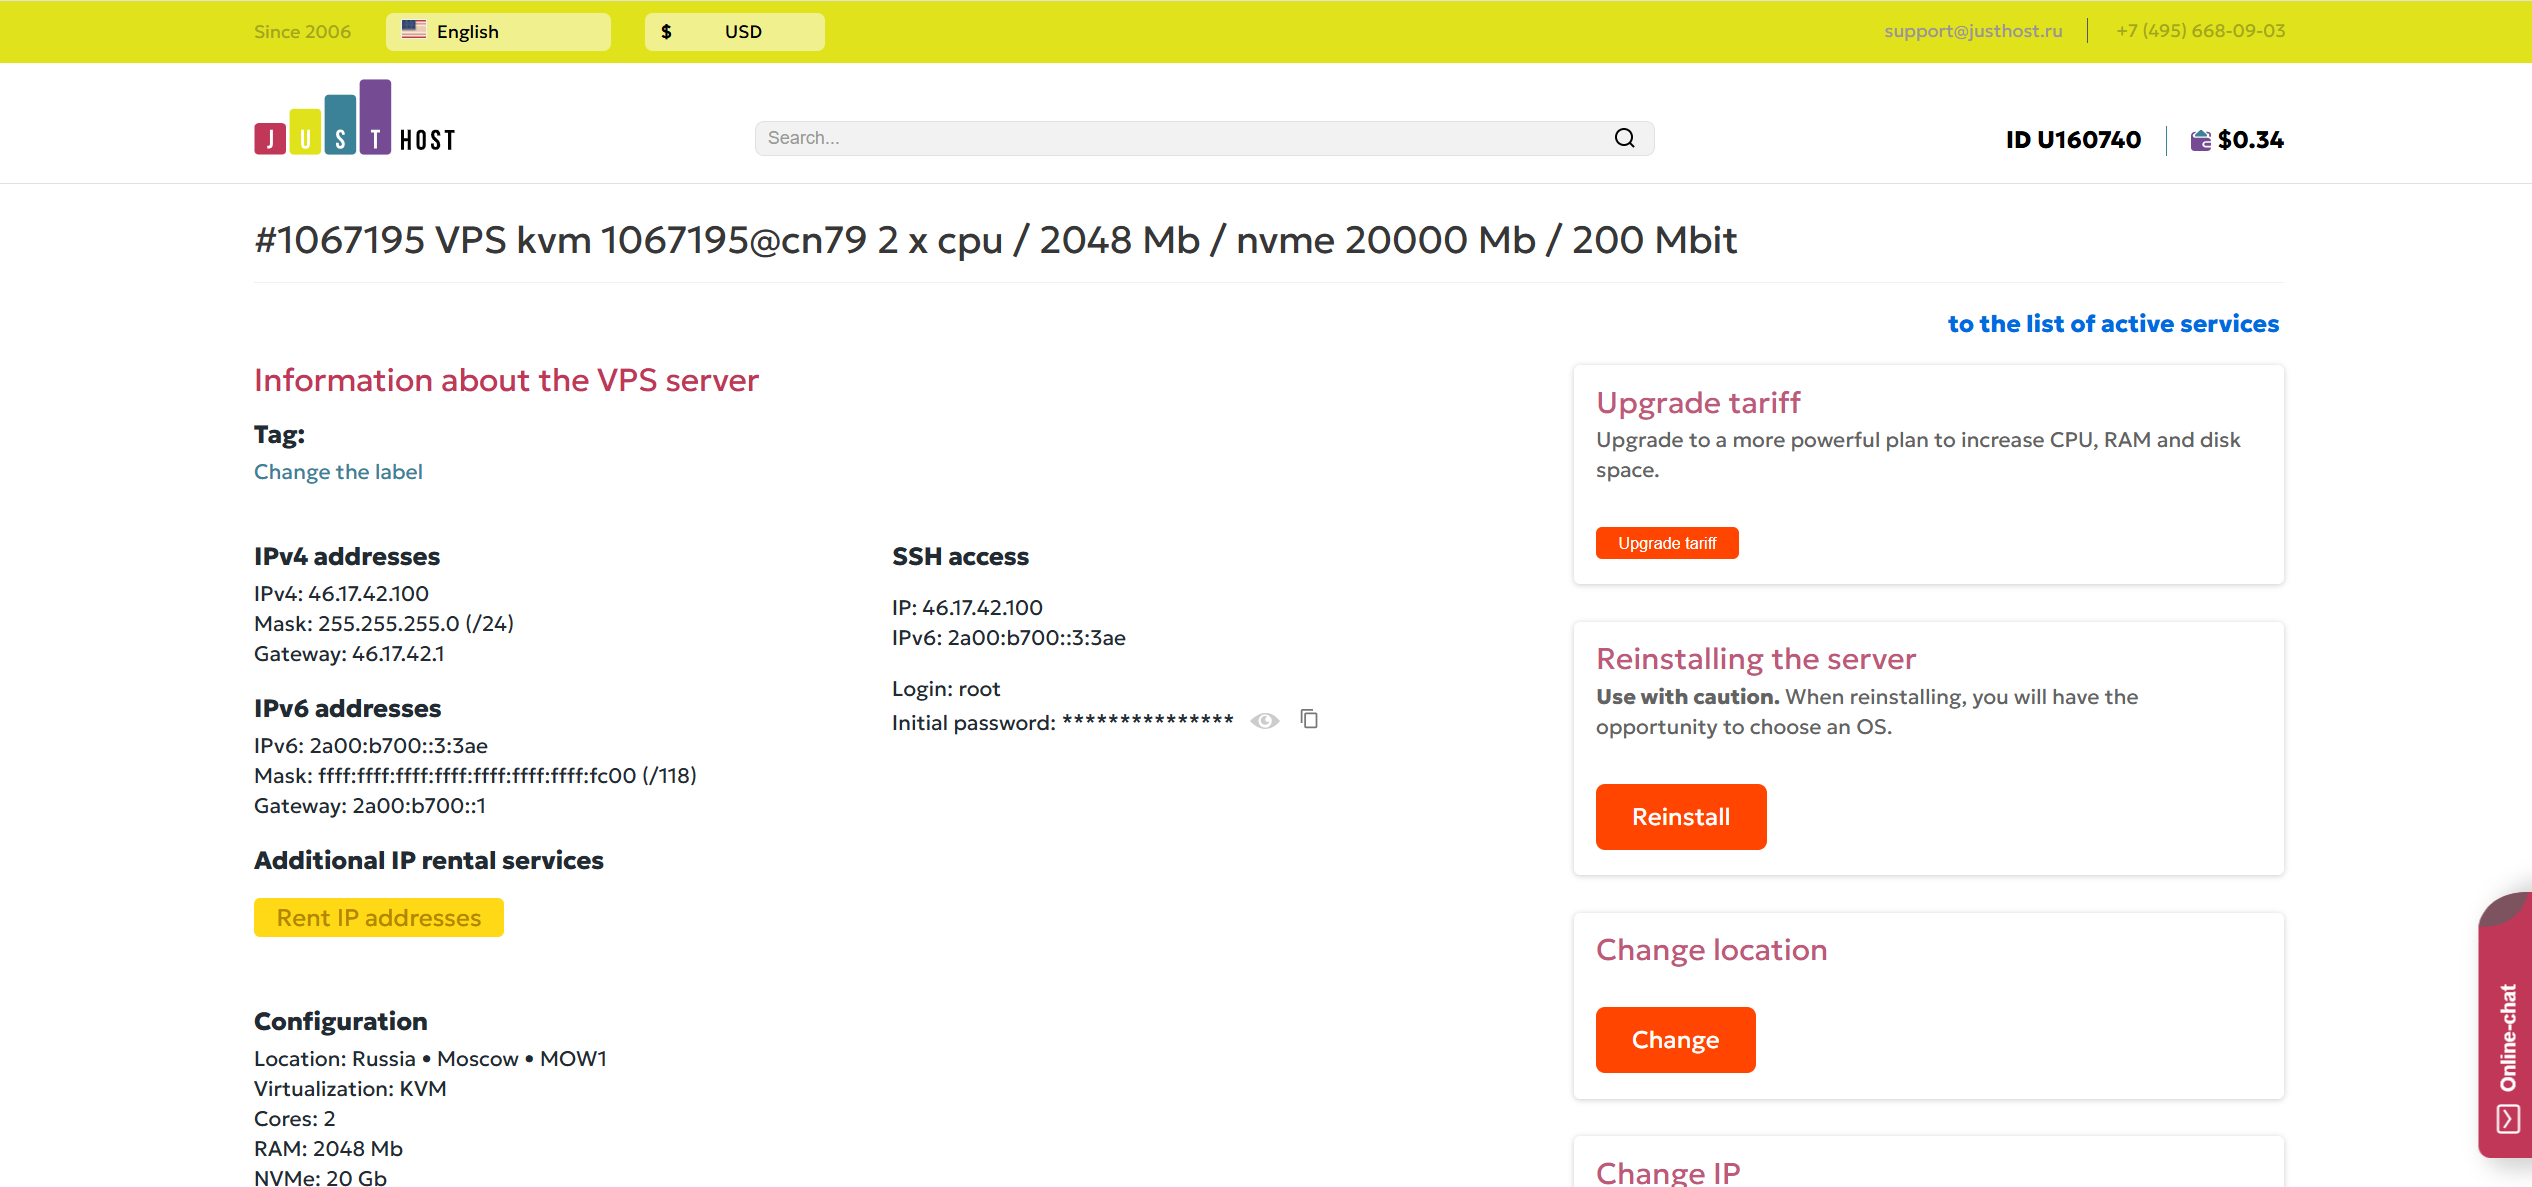Screen dimensions: 2532x1187
Task: Click the Reinstall button
Action: [1681, 817]
